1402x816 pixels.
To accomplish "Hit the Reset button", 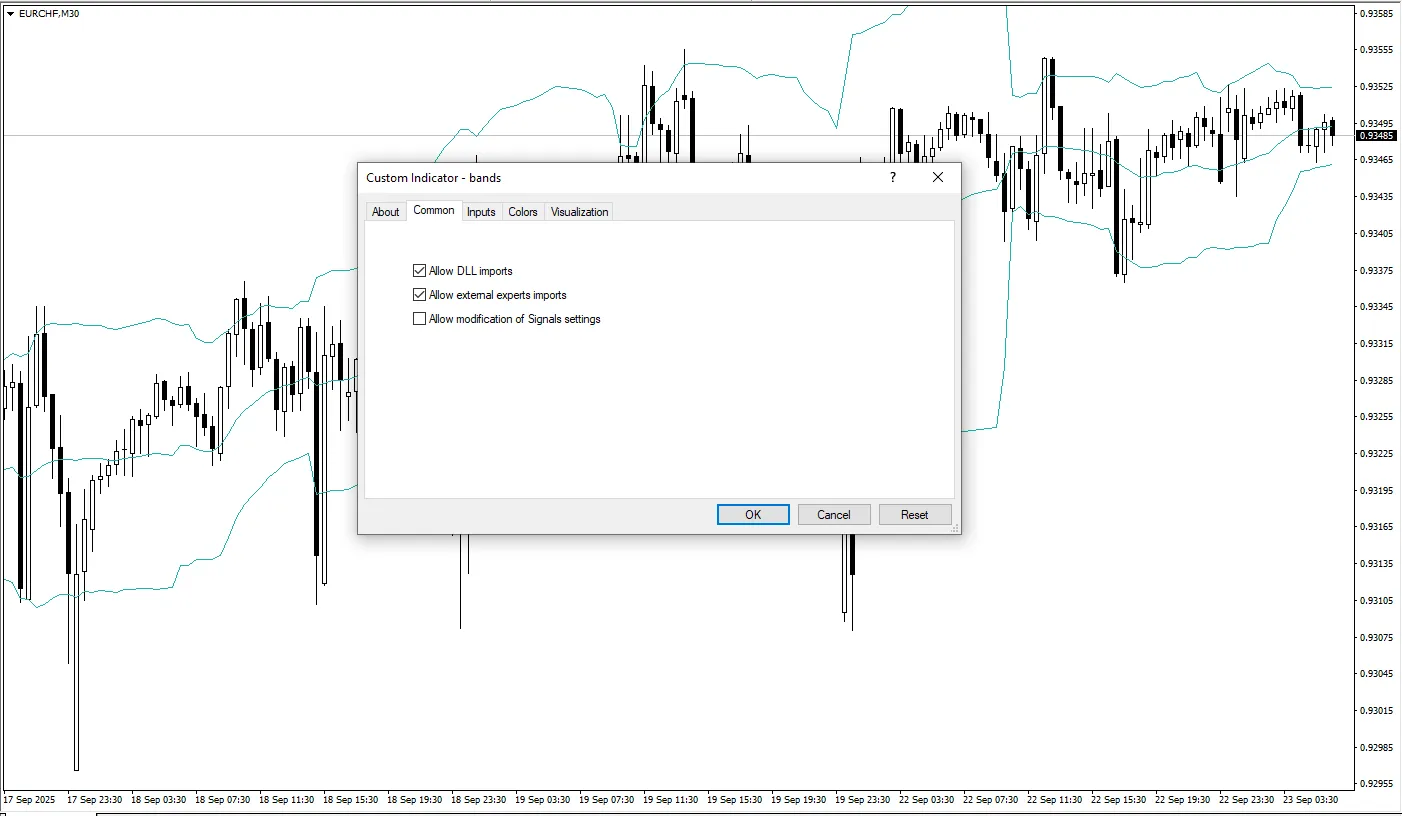I will click(915, 514).
